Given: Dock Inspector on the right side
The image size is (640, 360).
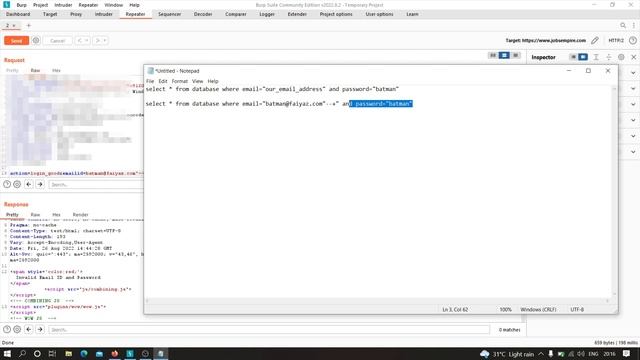Looking at the screenshot, I should (583, 57).
